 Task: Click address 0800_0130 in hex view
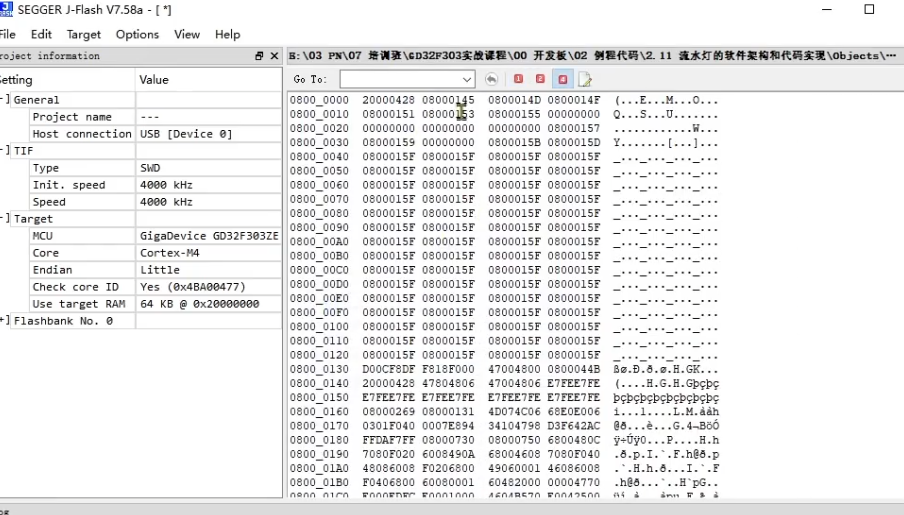click(319, 369)
